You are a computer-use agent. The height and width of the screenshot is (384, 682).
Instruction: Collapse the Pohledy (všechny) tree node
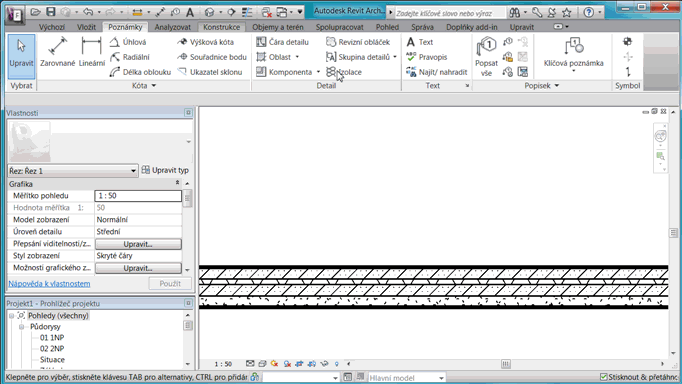[12, 316]
